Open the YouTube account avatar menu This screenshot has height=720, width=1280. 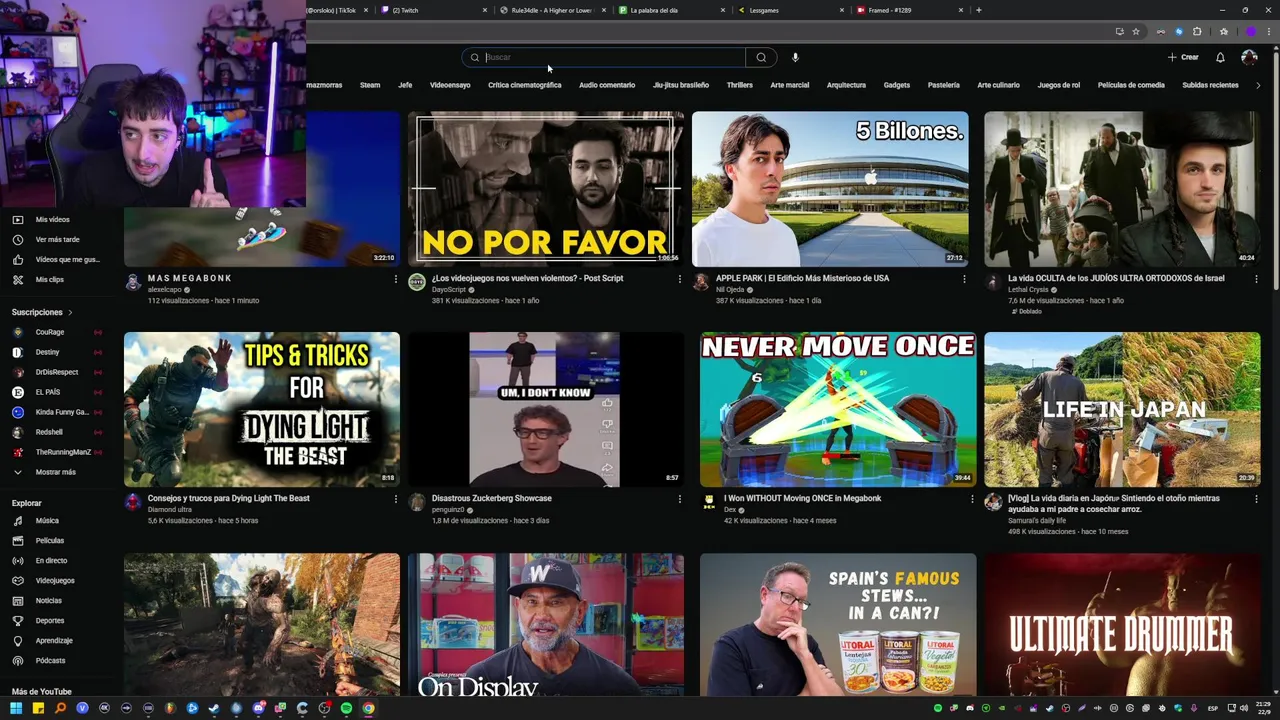[1249, 57]
